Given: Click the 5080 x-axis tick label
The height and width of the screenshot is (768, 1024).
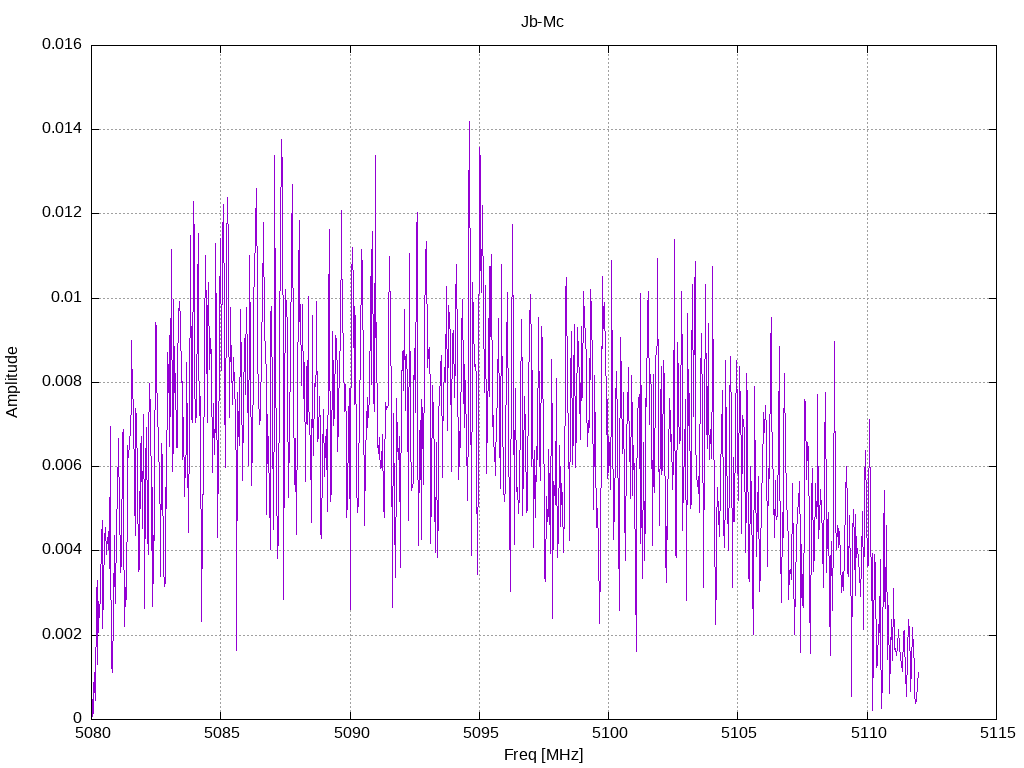Looking at the screenshot, I should (92, 733).
